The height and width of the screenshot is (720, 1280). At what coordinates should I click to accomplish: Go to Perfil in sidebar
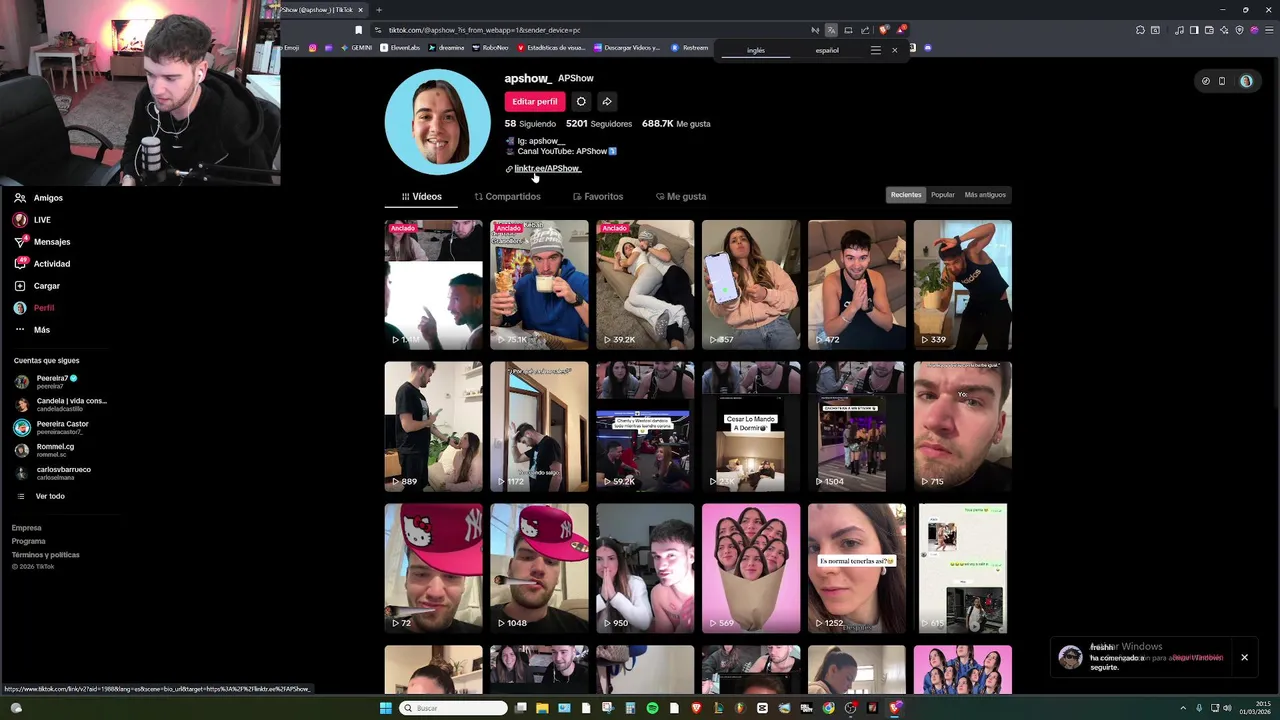click(35, 308)
